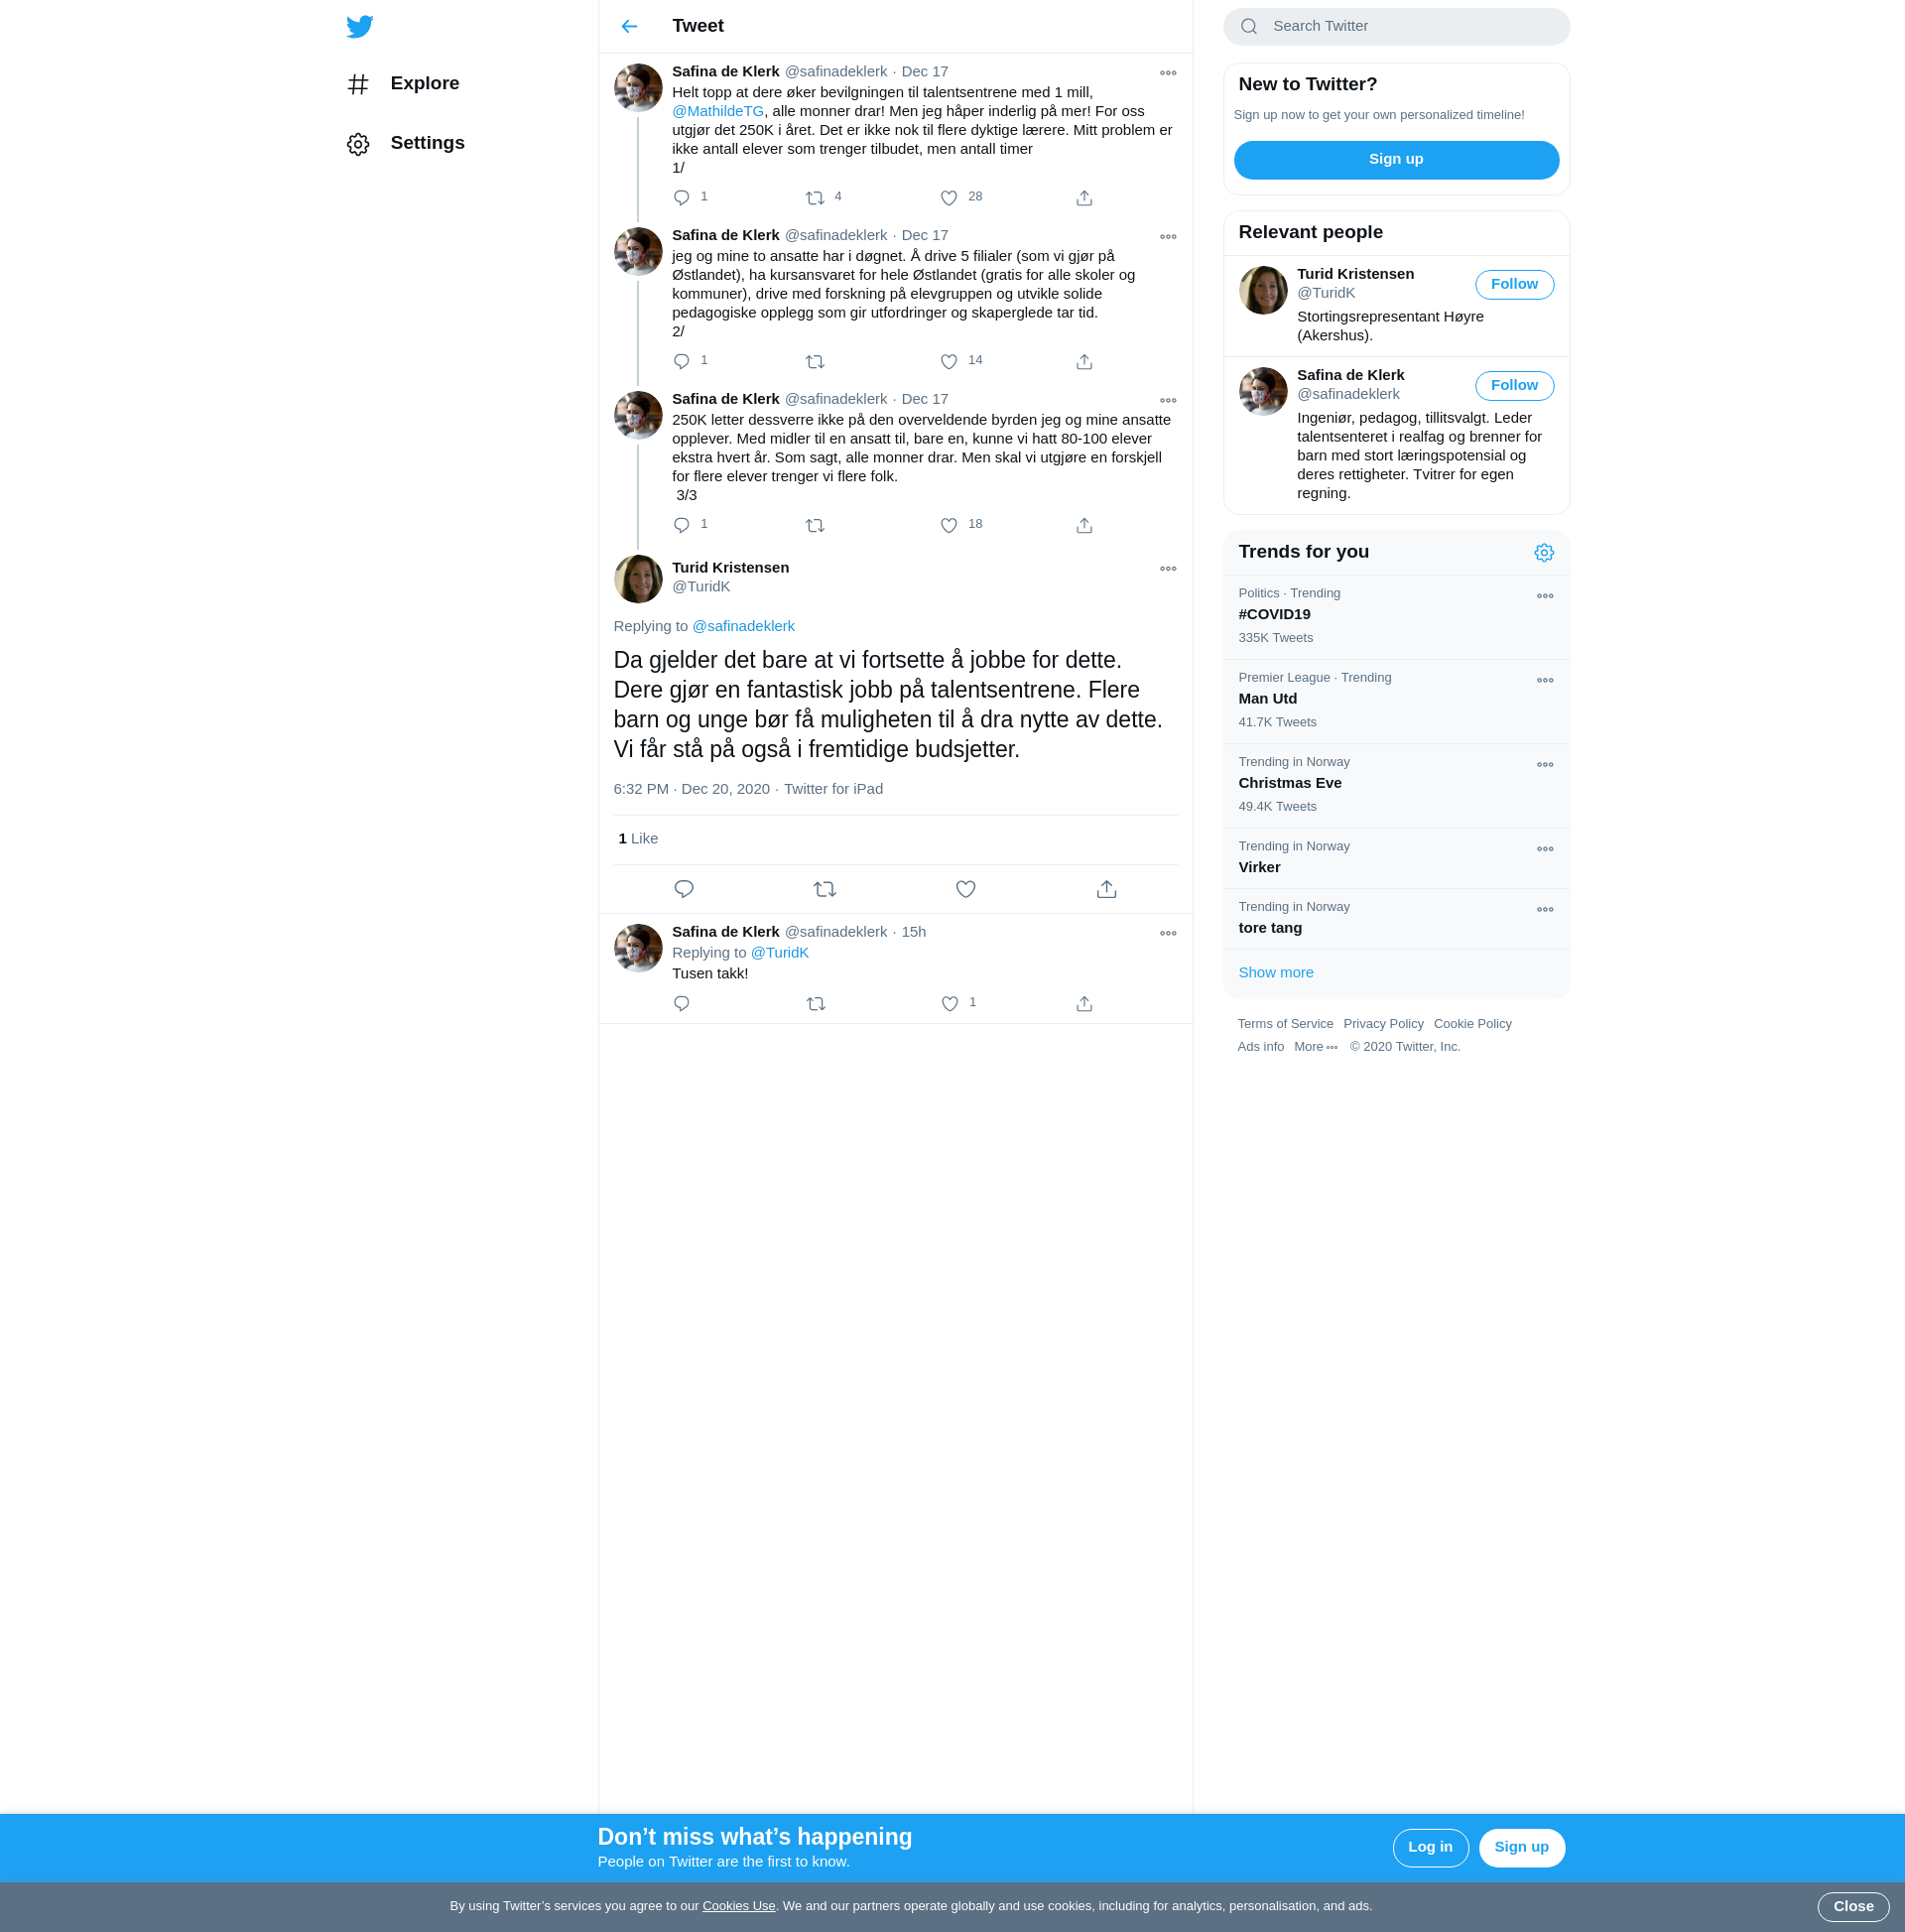Open more options on Turid Kristensen's tweet

[1168, 569]
